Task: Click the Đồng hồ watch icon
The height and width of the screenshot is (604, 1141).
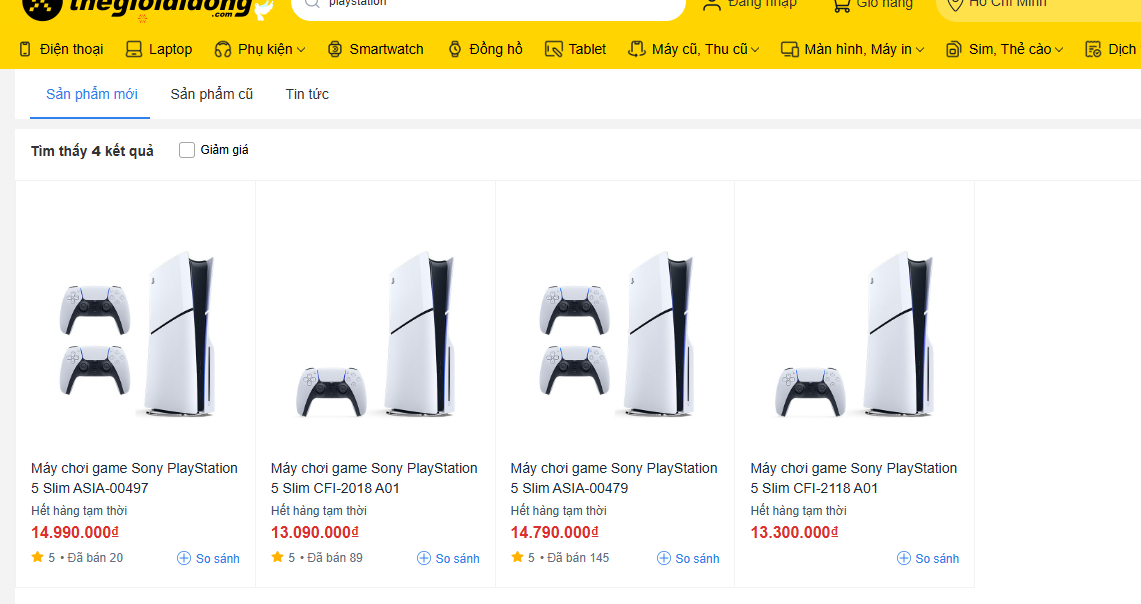Action: click(455, 49)
